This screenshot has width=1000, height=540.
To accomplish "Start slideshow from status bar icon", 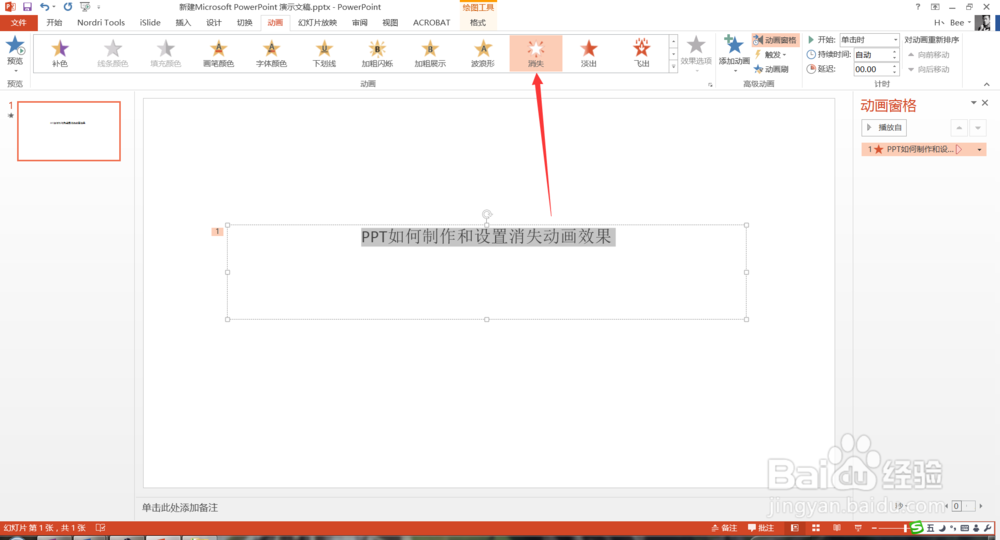I will (x=858, y=528).
